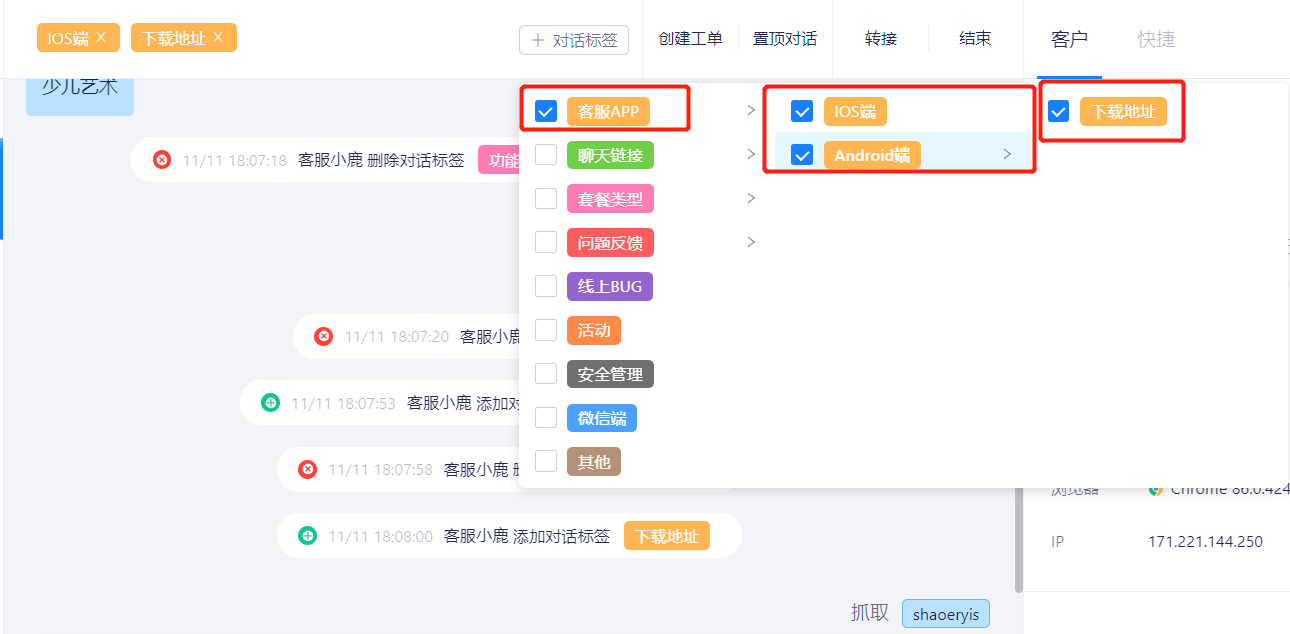Click the IP address 171.221.144.250
The width and height of the screenshot is (1290, 634).
[x=1205, y=541]
